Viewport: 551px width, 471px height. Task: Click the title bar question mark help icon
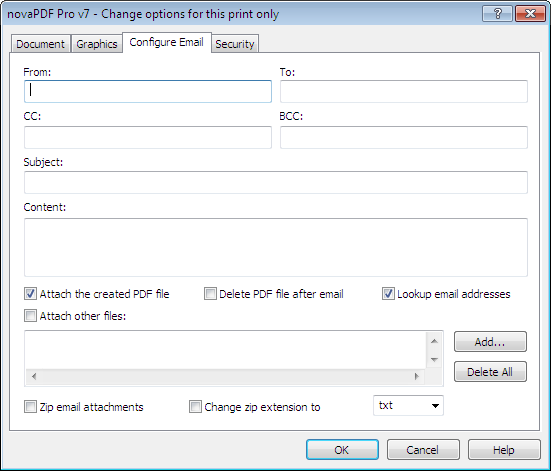[497, 14]
